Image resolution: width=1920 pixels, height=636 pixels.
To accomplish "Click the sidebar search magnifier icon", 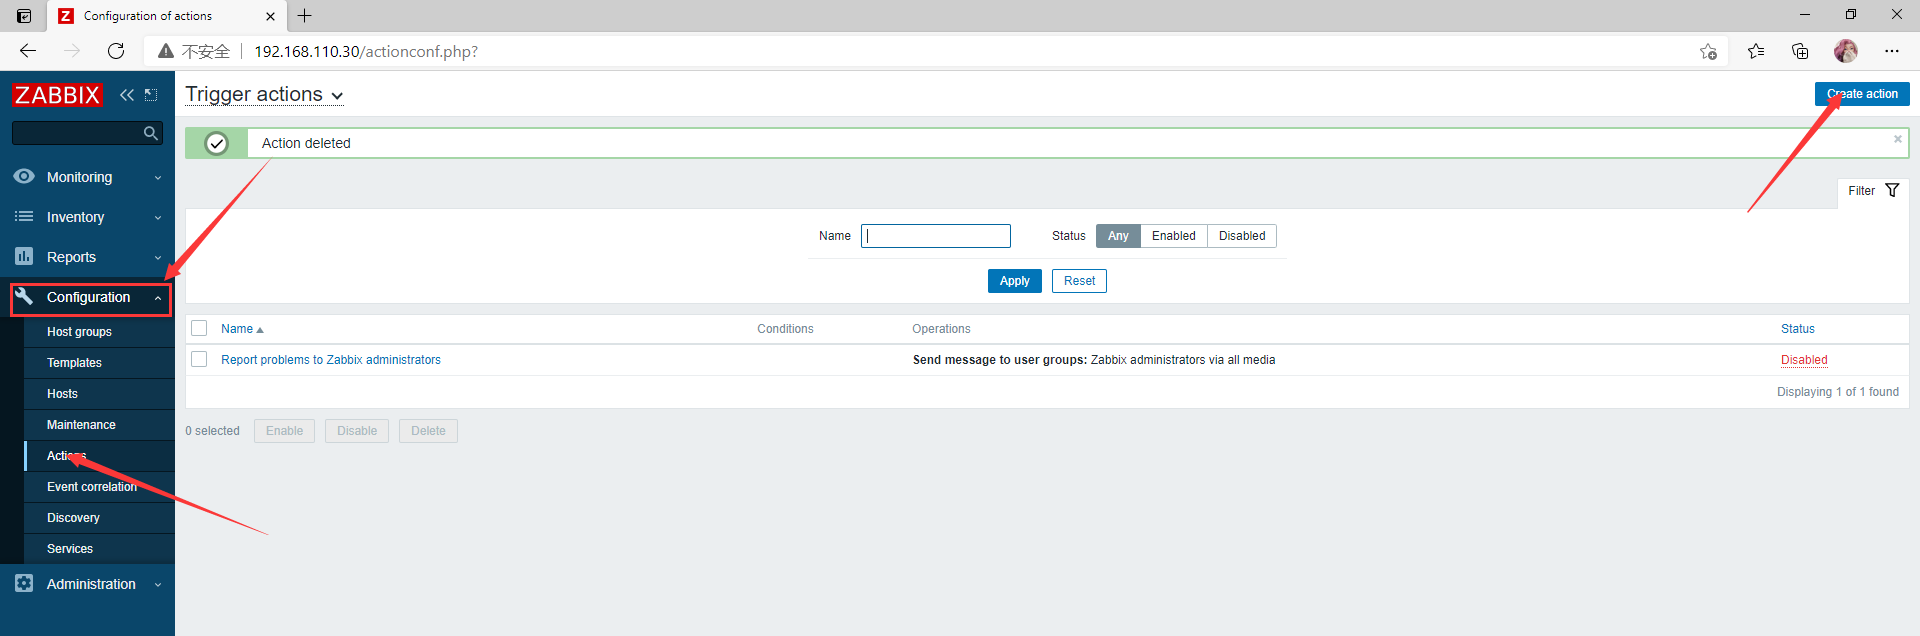I will point(151,133).
